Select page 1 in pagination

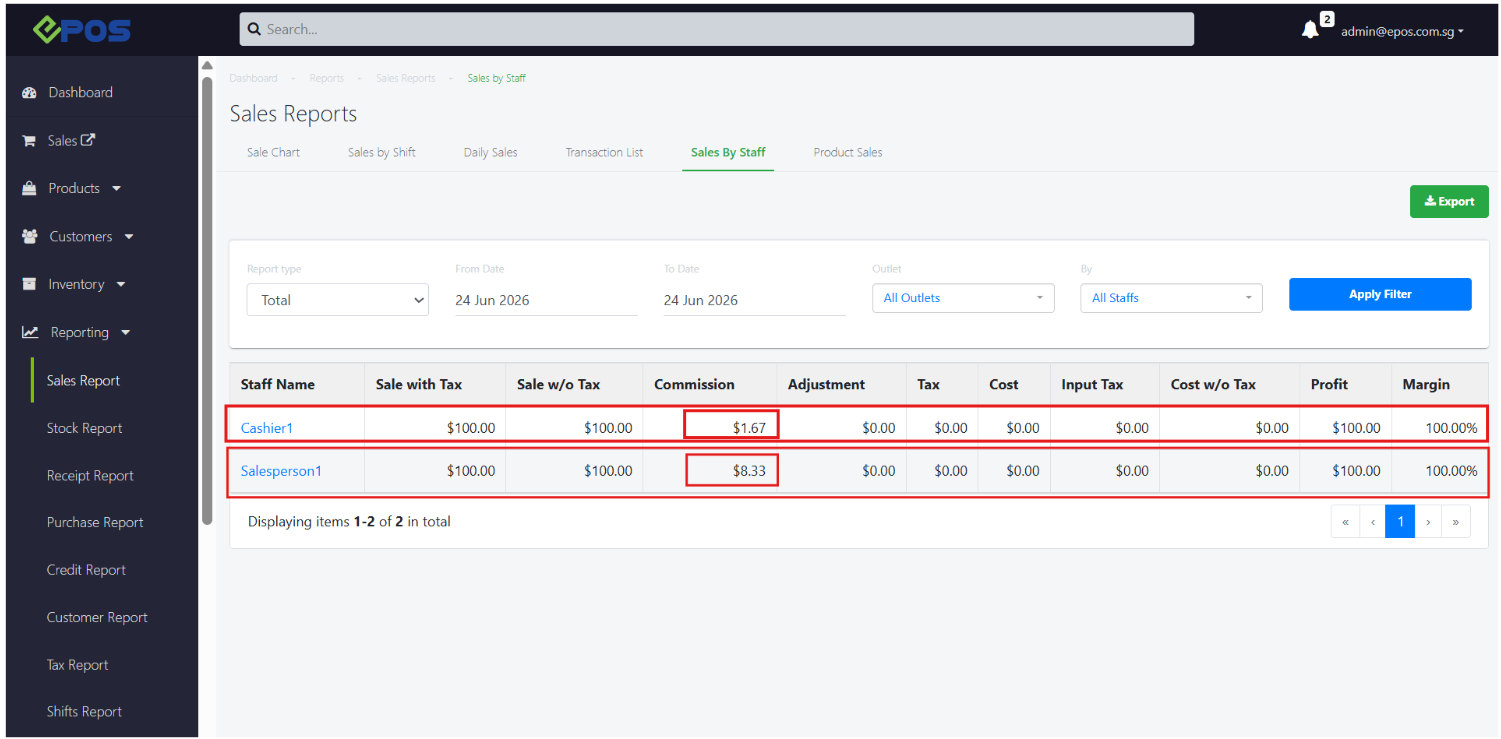(1400, 522)
